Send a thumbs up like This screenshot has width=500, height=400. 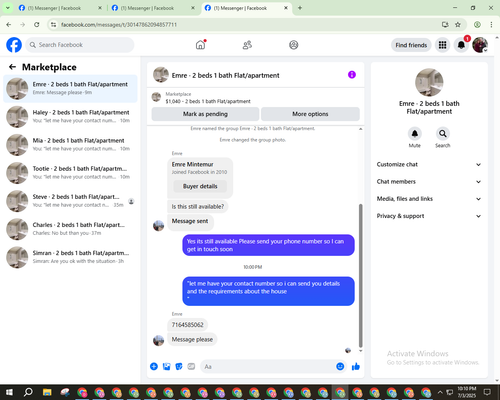[356, 366]
